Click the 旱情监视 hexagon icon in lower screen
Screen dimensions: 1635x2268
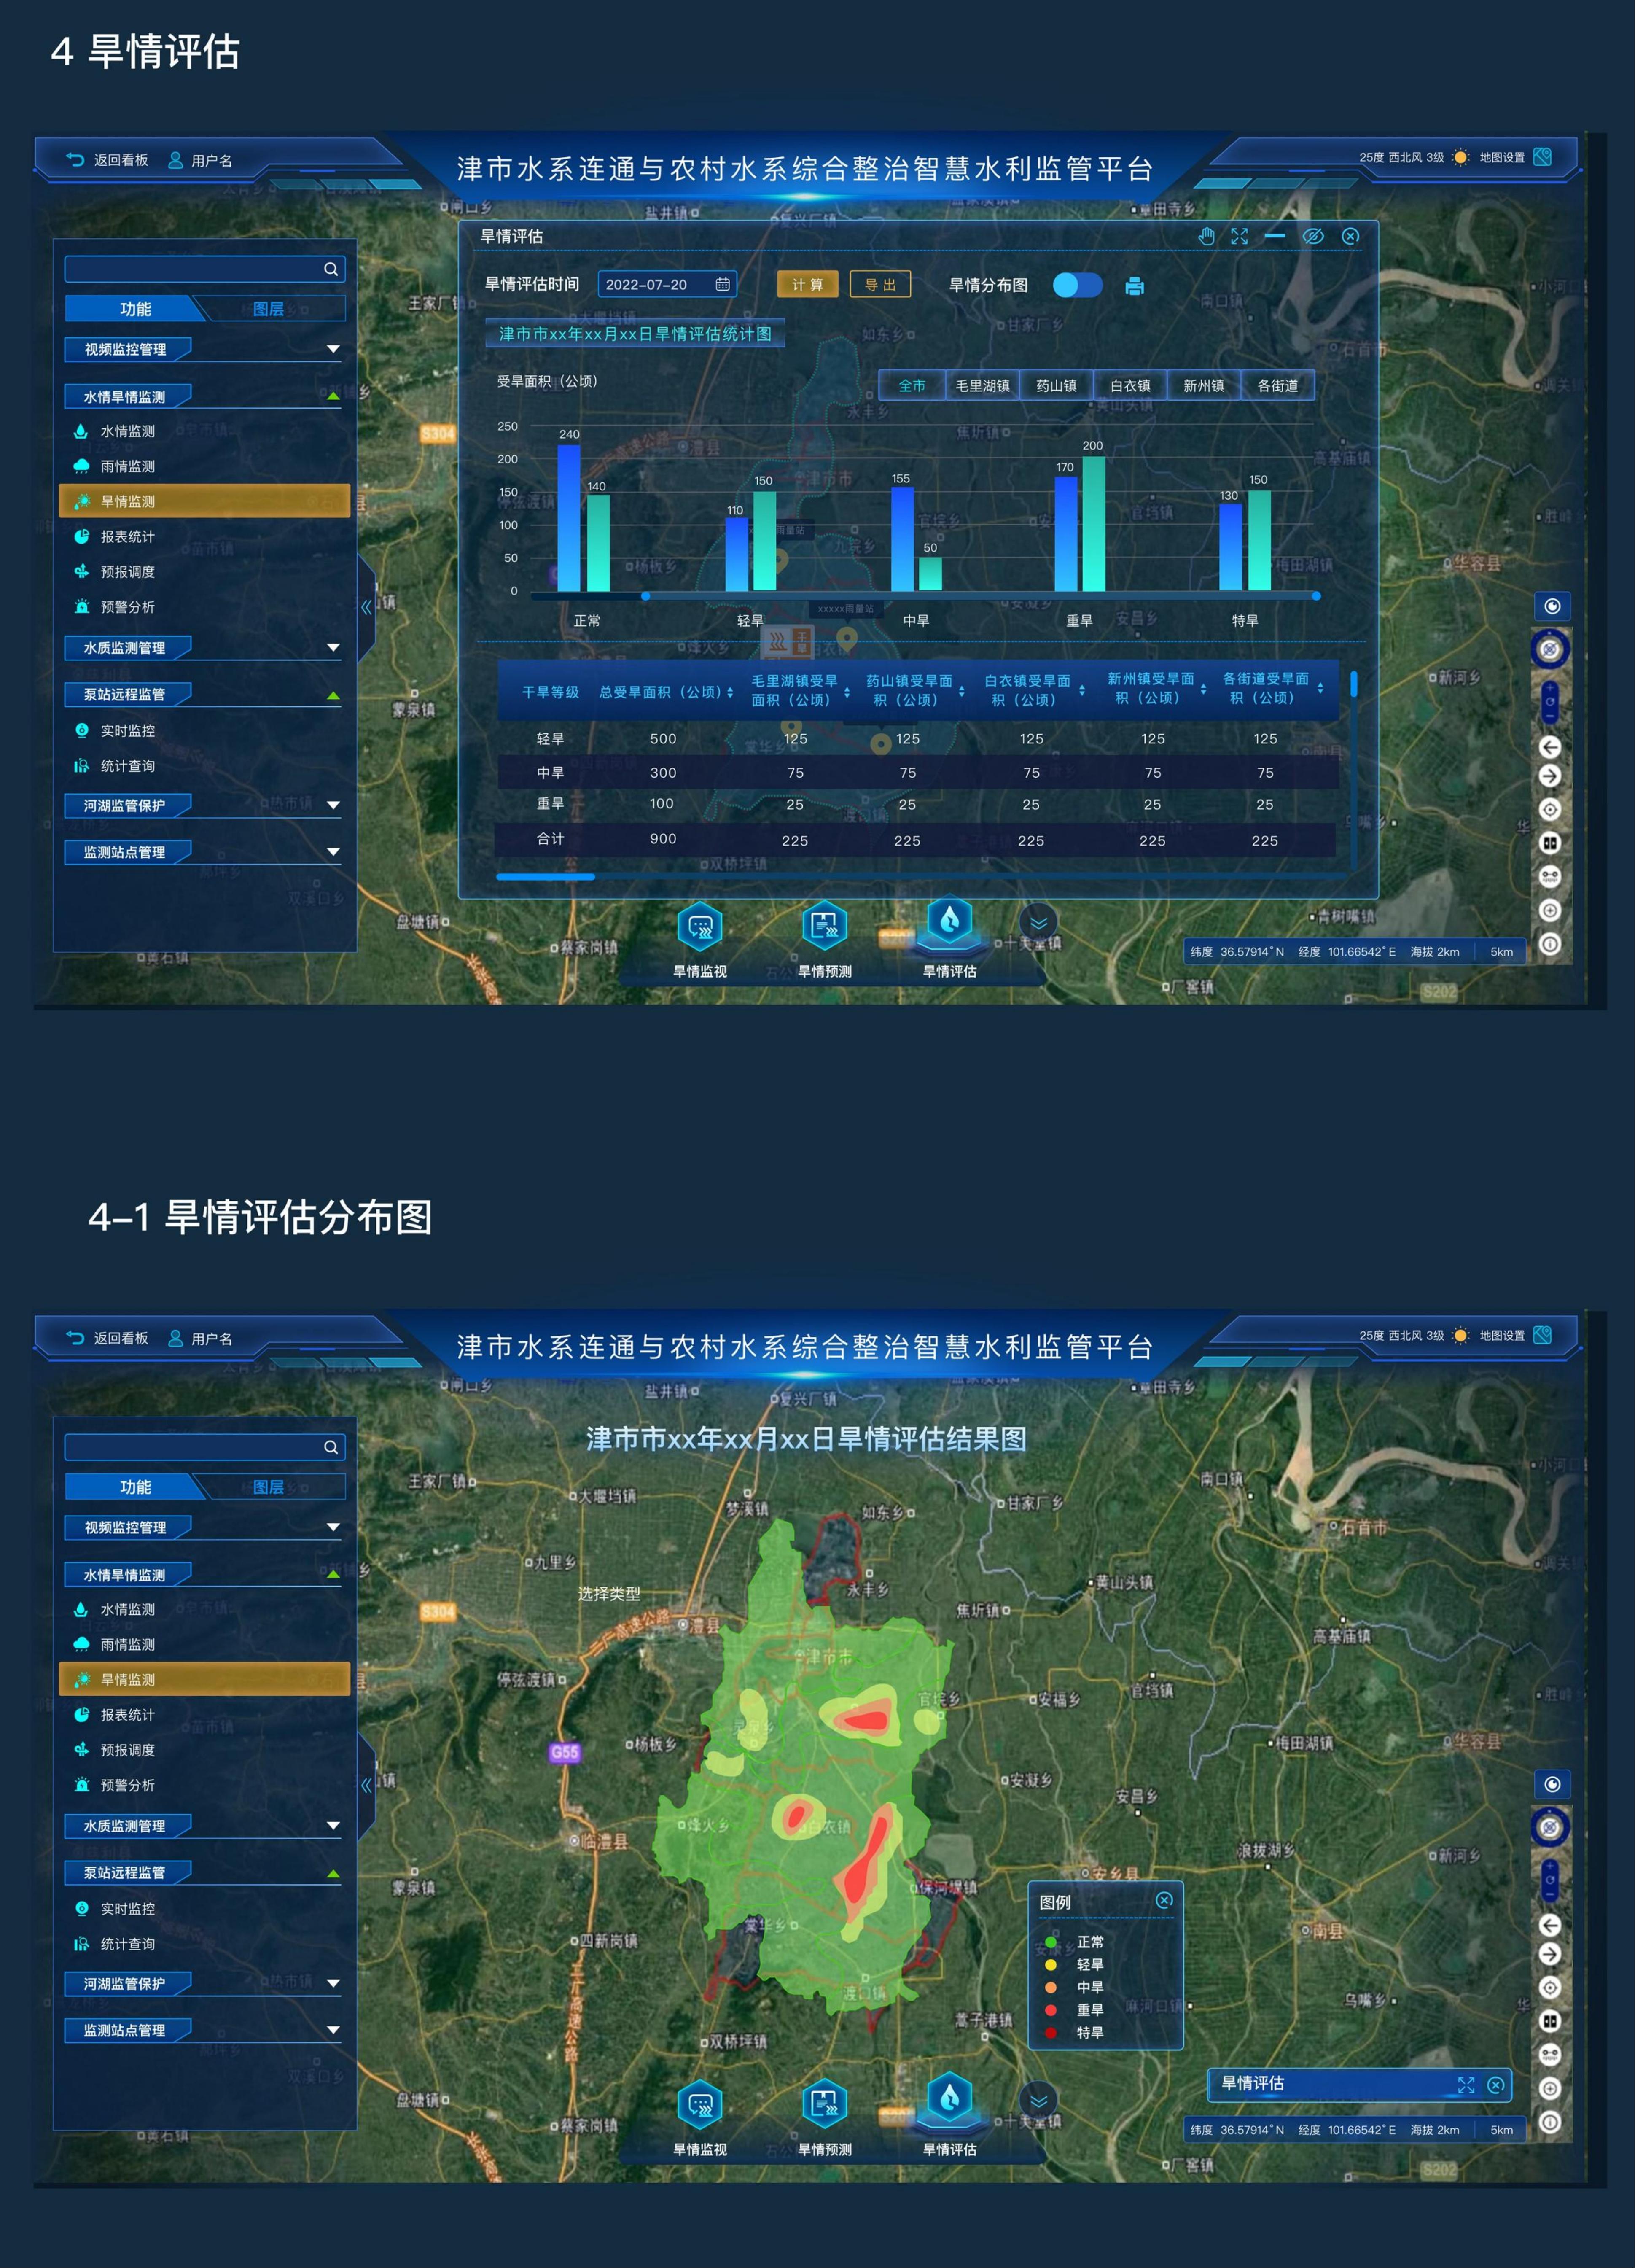[700, 2105]
